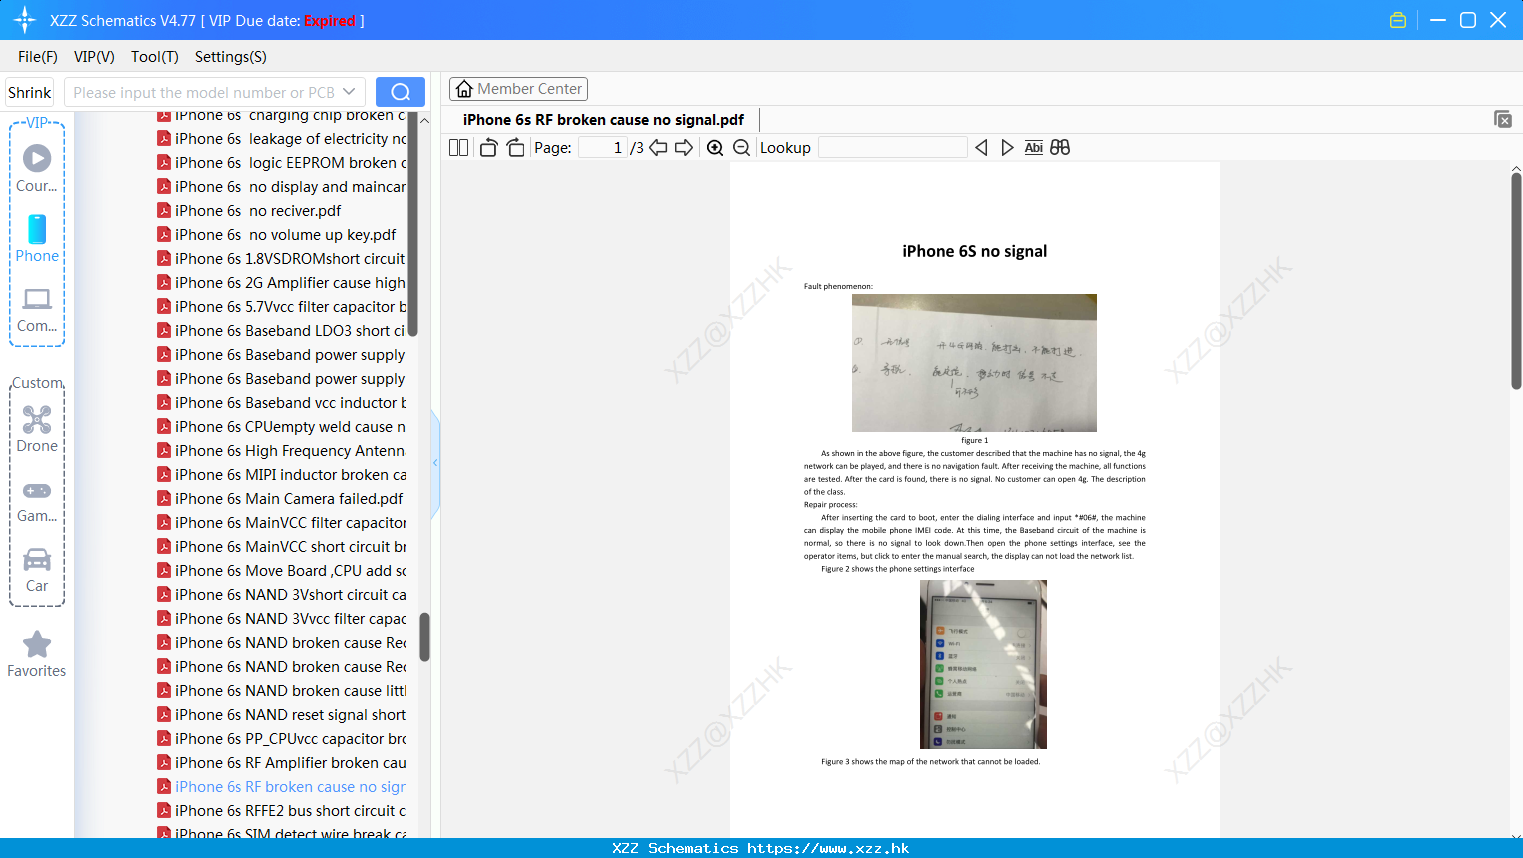The height and width of the screenshot is (858, 1523).
Task: Select the Computer category
Action: pos(37,310)
